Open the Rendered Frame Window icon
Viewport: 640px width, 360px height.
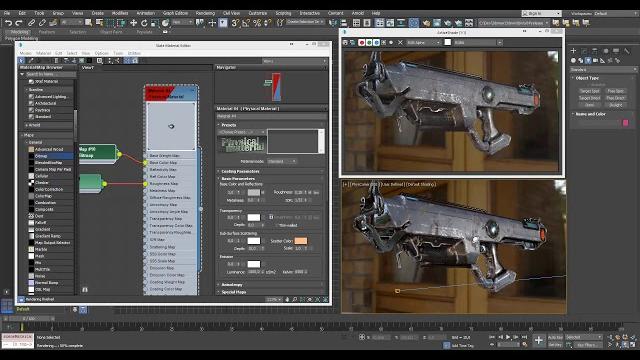click(437, 23)
